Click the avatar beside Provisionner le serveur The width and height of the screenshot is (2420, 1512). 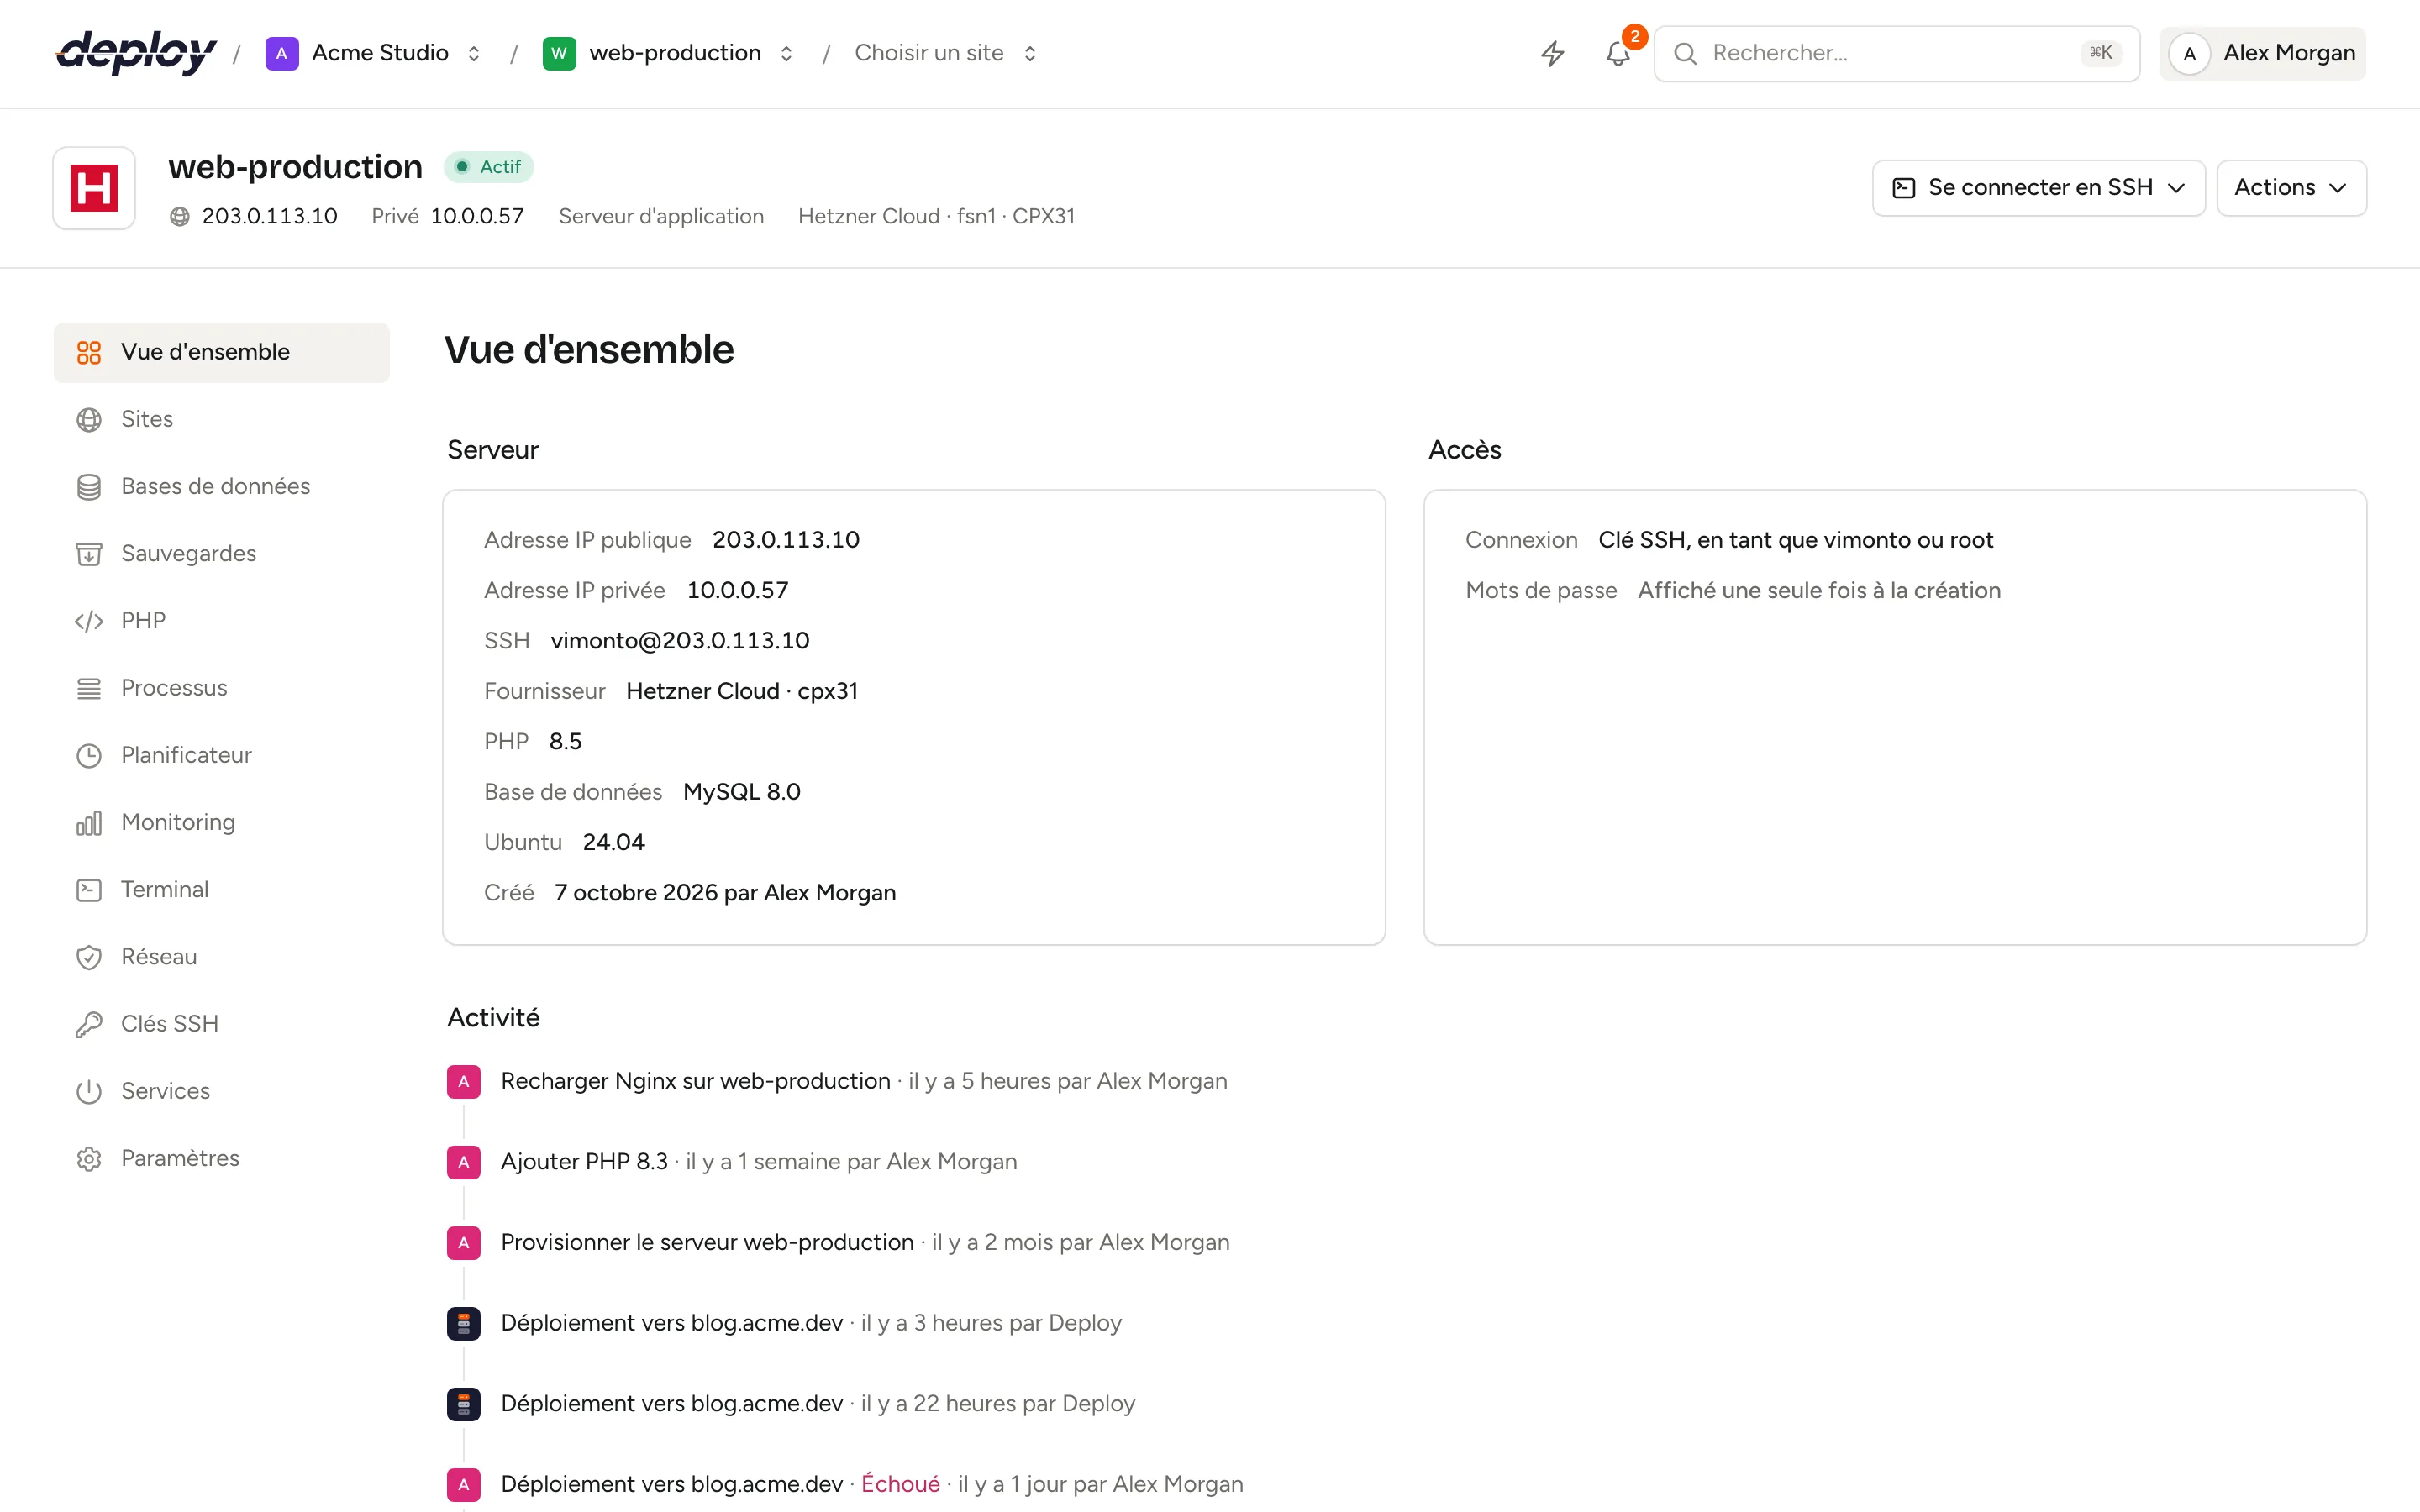point(464,1243)
